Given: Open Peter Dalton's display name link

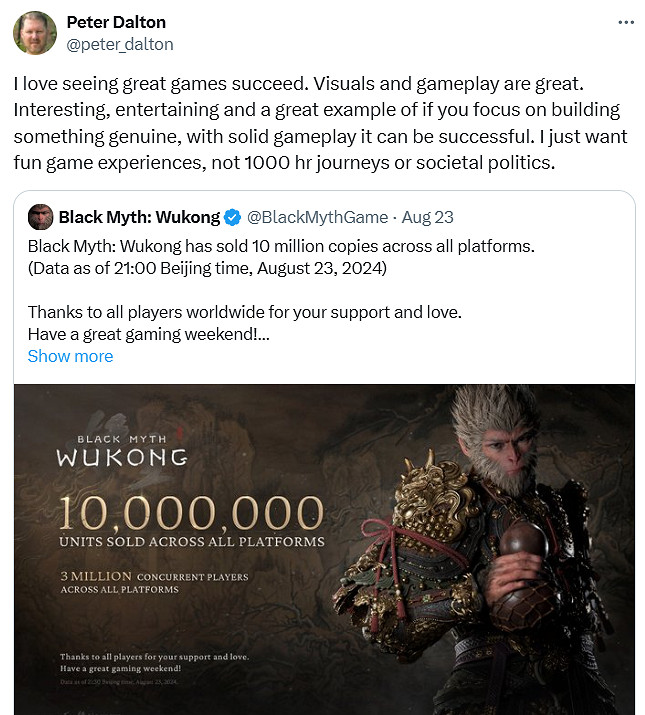Looking at the screenshot, I should (116, 22).
